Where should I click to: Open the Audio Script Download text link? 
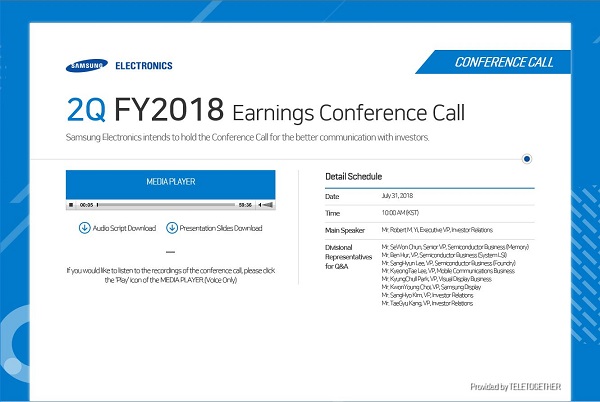click(124, 227)
